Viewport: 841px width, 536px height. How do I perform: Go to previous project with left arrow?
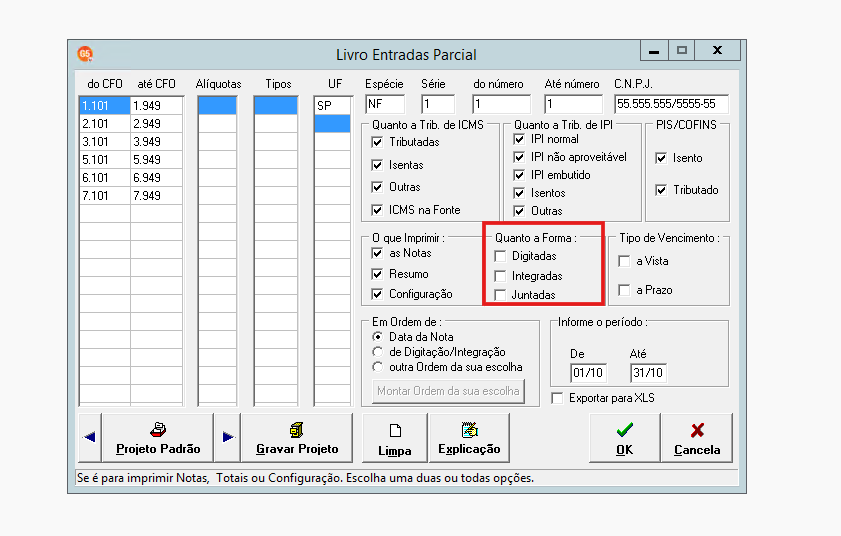[90, 437]
